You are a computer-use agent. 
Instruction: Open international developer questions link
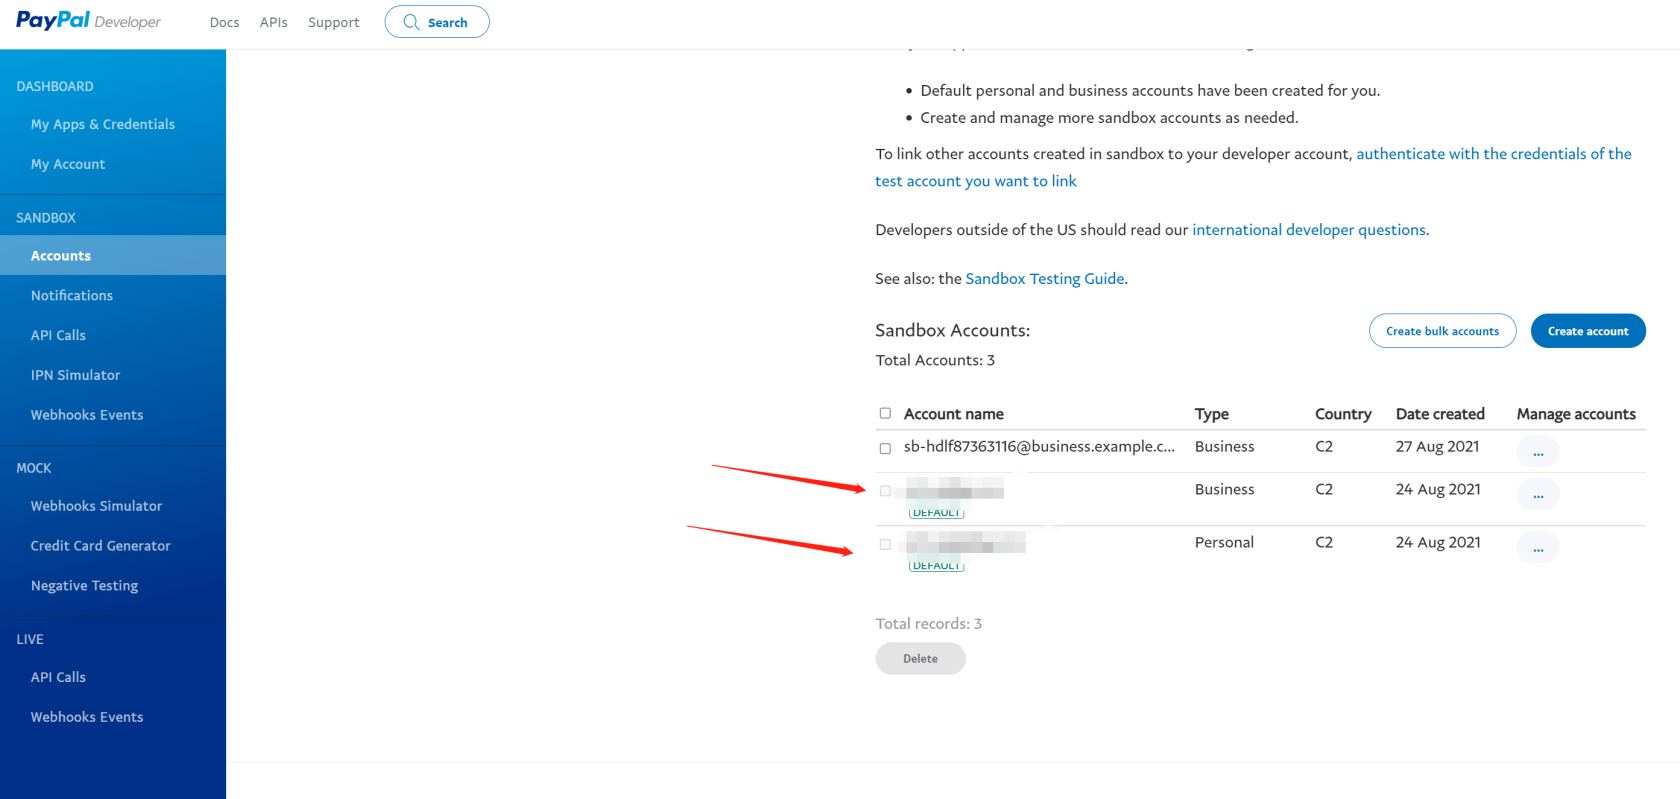pos(1309,230)
